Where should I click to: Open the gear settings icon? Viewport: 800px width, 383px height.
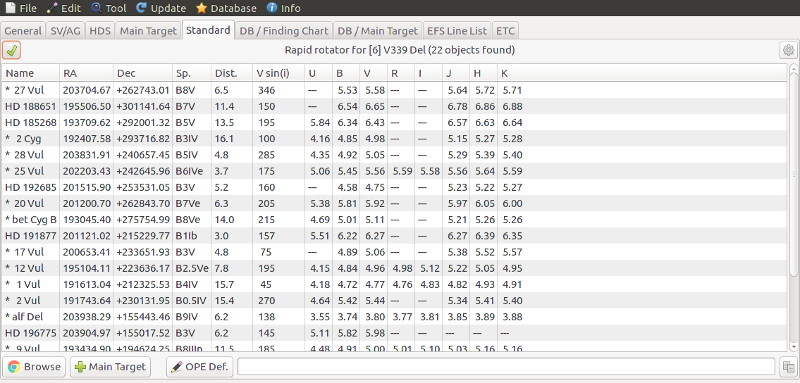click(x=788, y=50)
